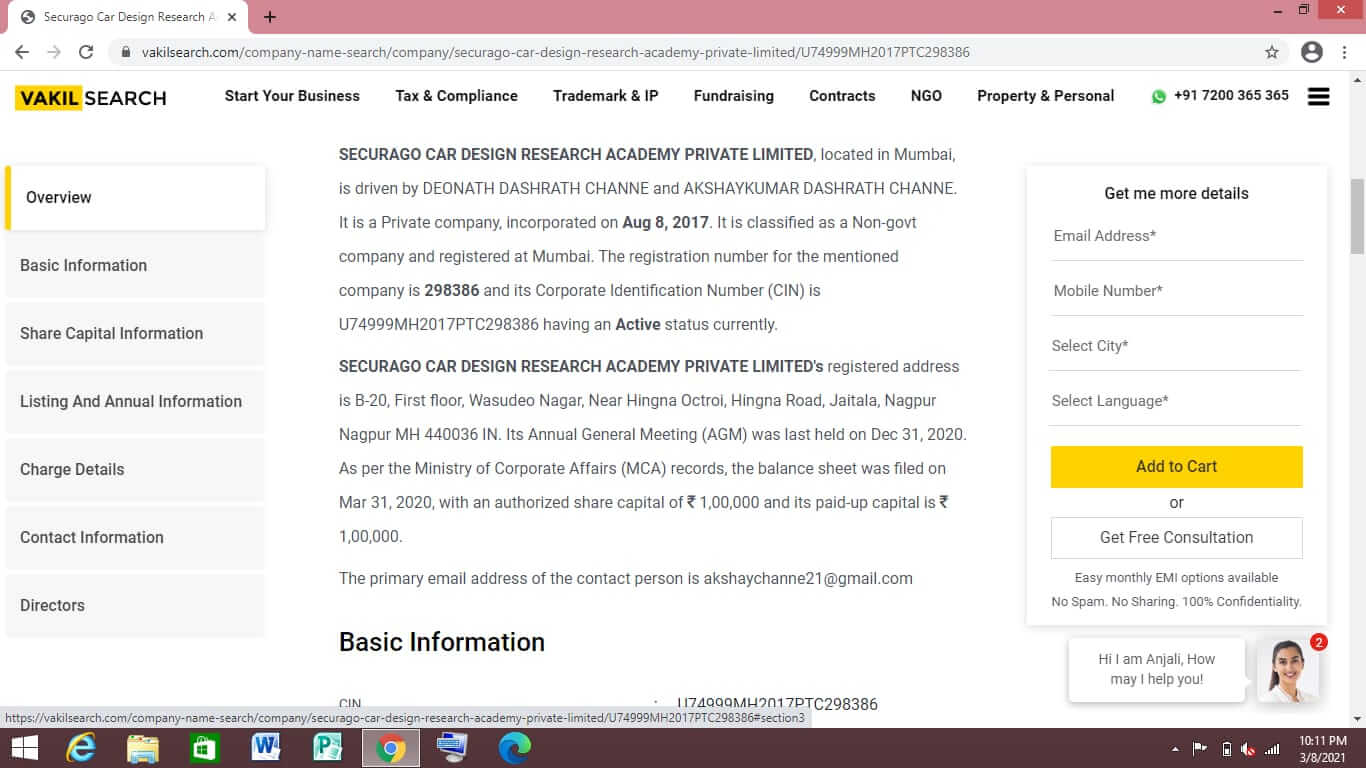
Task: Click the Vakilsearch logo
Action: click(91, 97)
